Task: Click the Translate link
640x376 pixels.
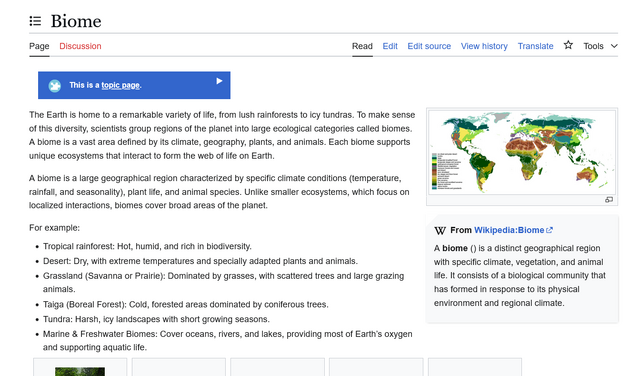Action: click(536, 46)
